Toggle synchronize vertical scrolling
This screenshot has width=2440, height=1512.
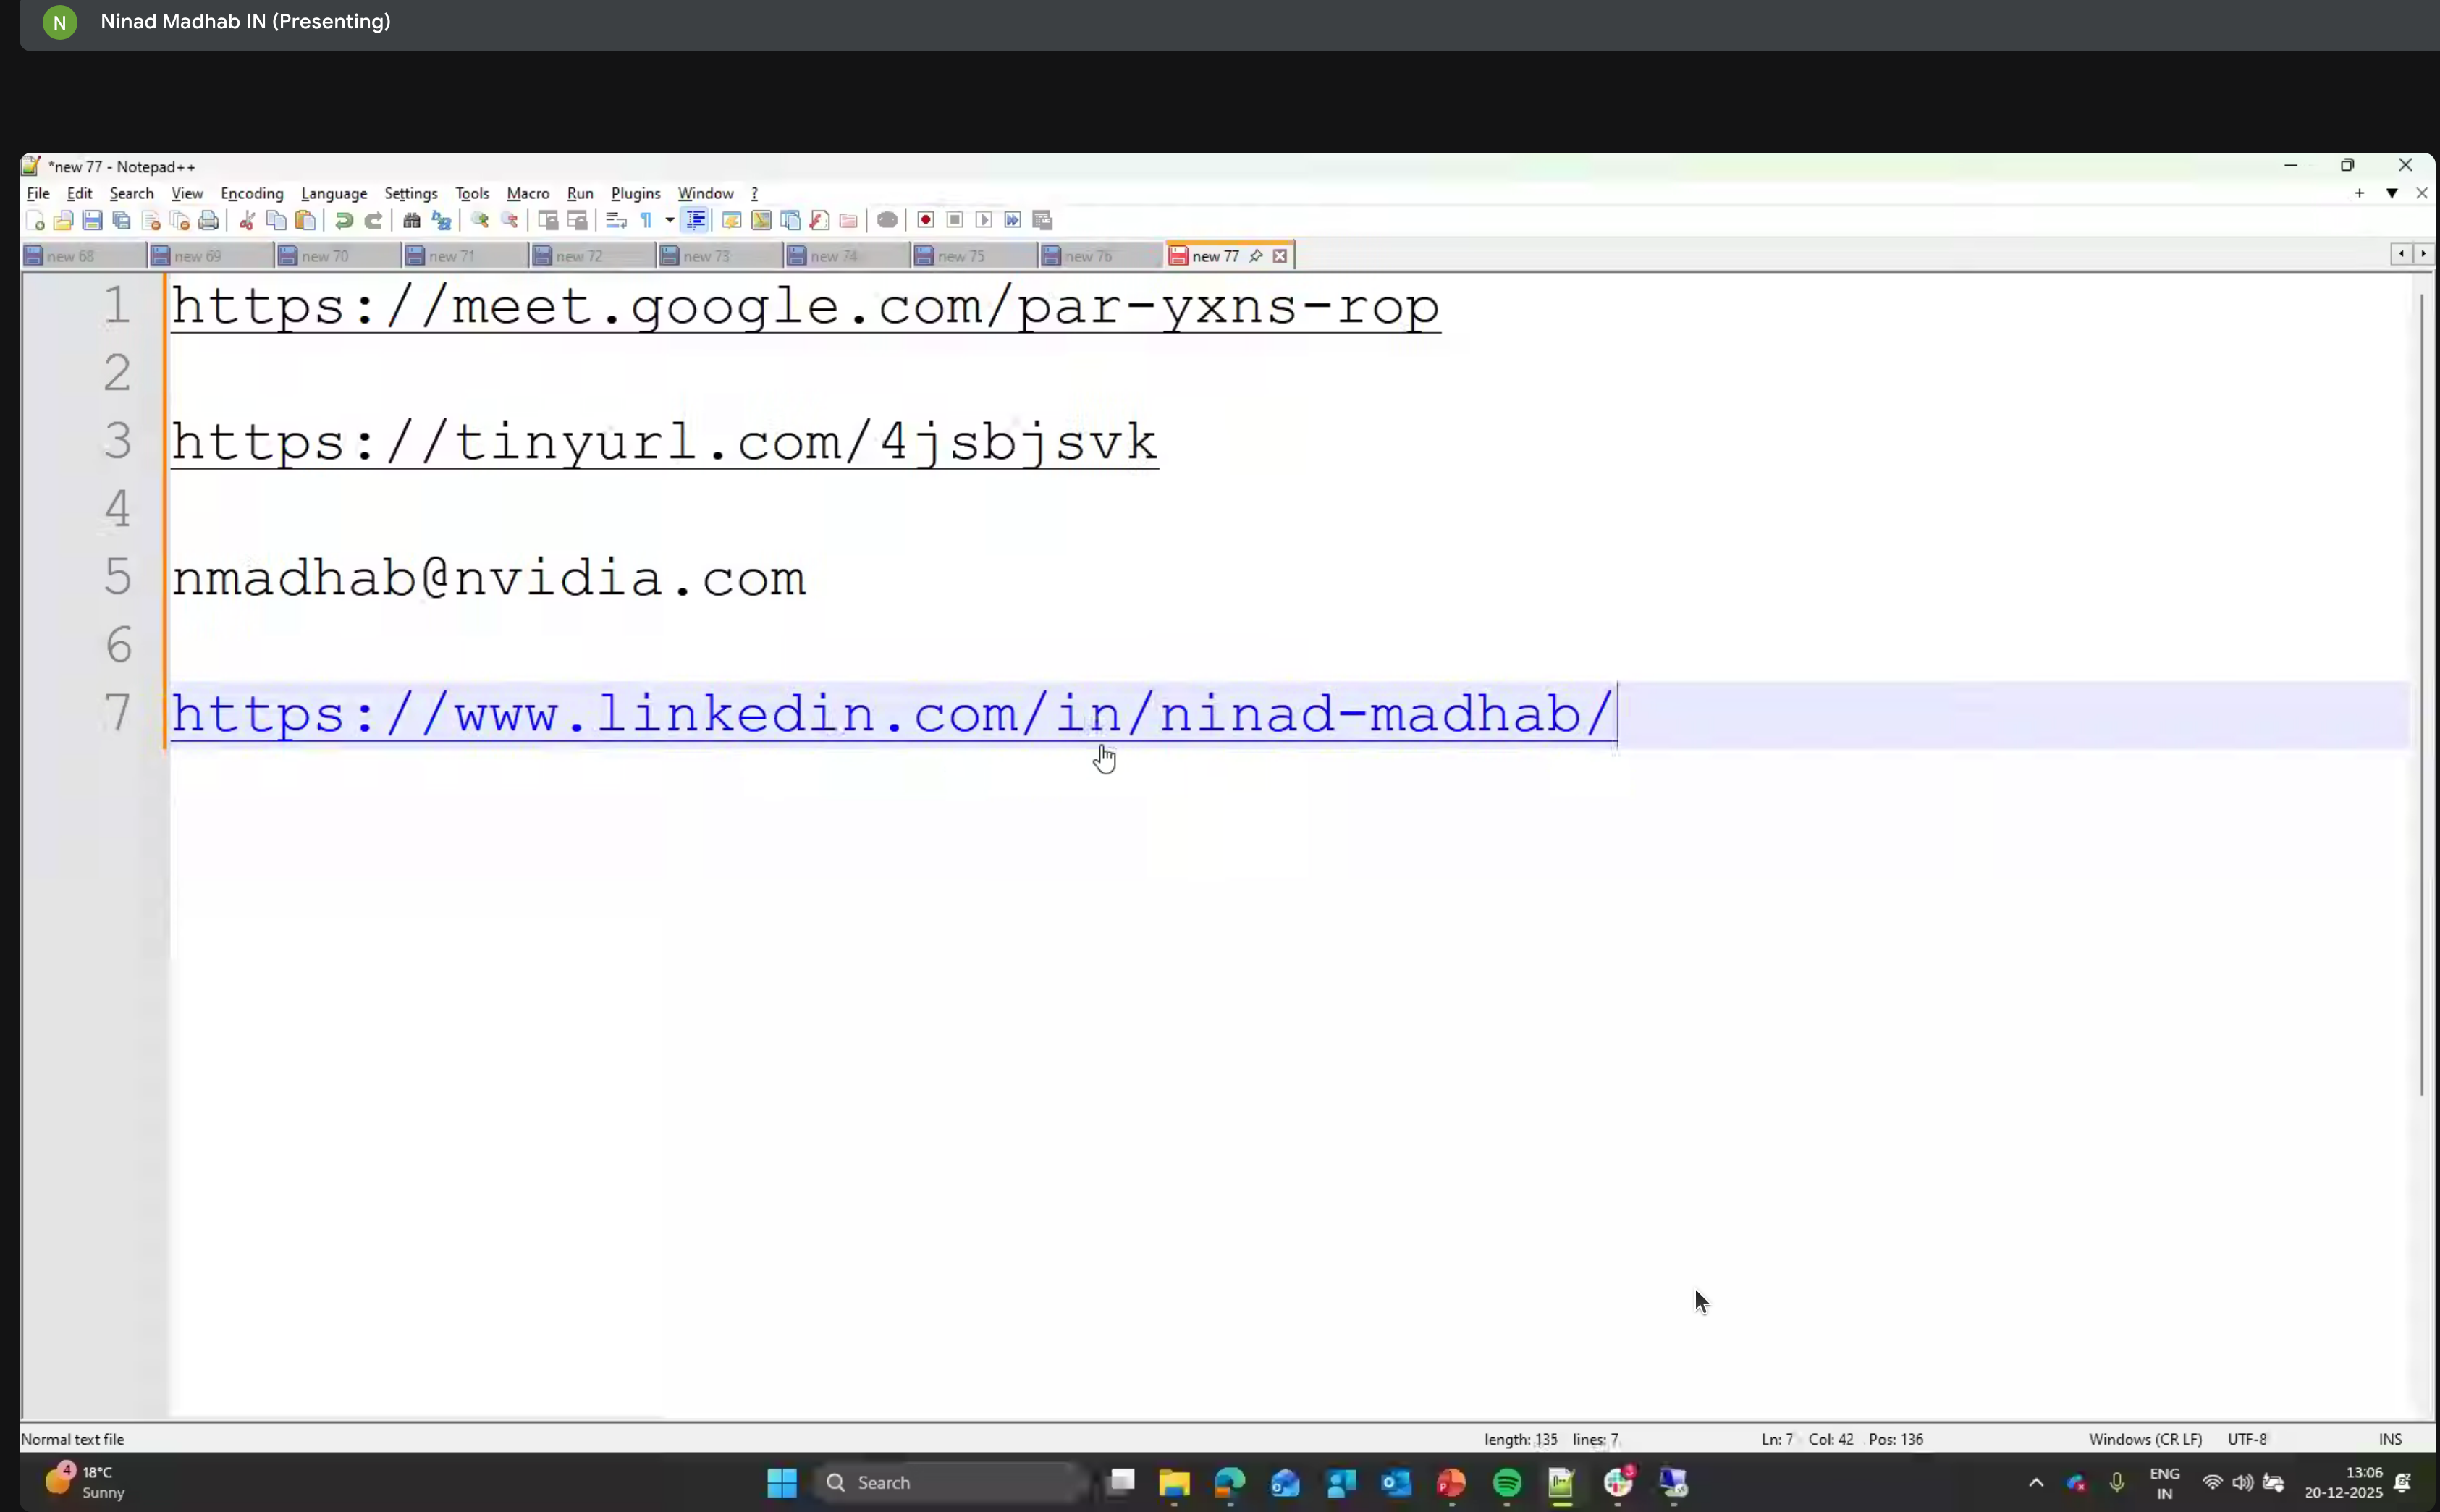point(549,220)
